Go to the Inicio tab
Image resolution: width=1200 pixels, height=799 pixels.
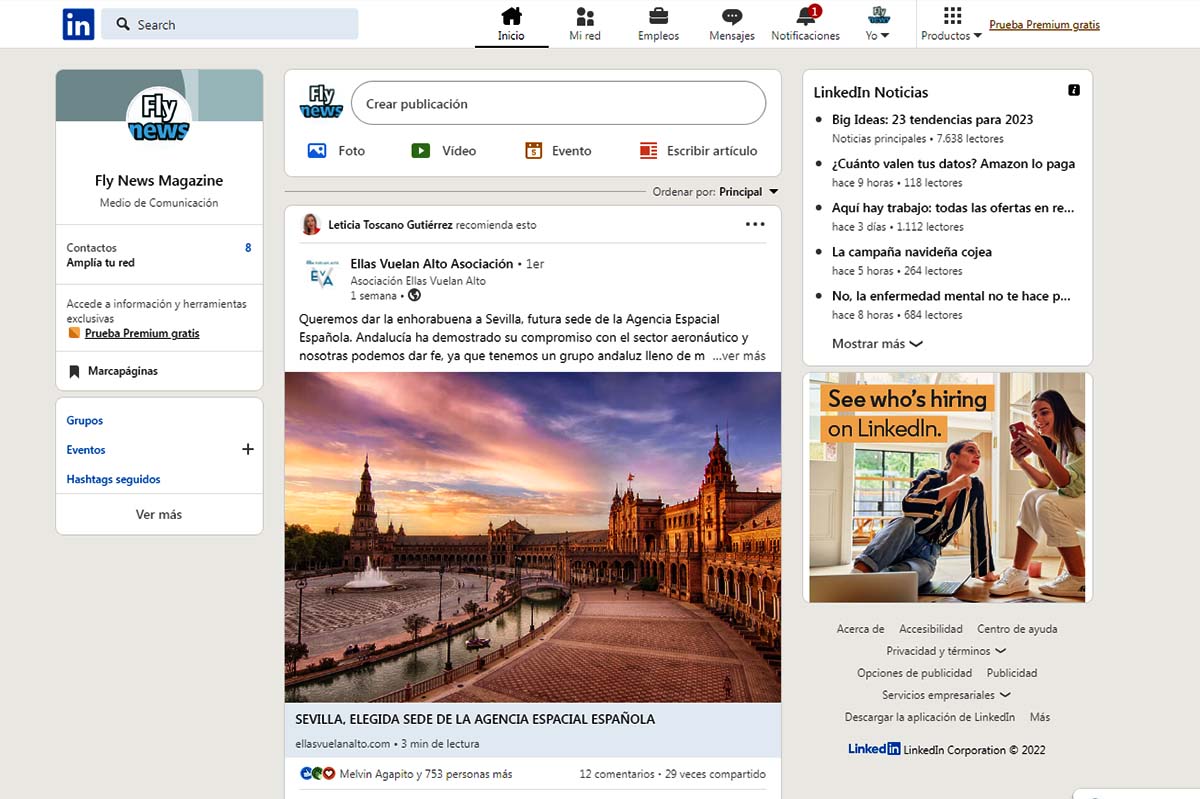point(511,24)
